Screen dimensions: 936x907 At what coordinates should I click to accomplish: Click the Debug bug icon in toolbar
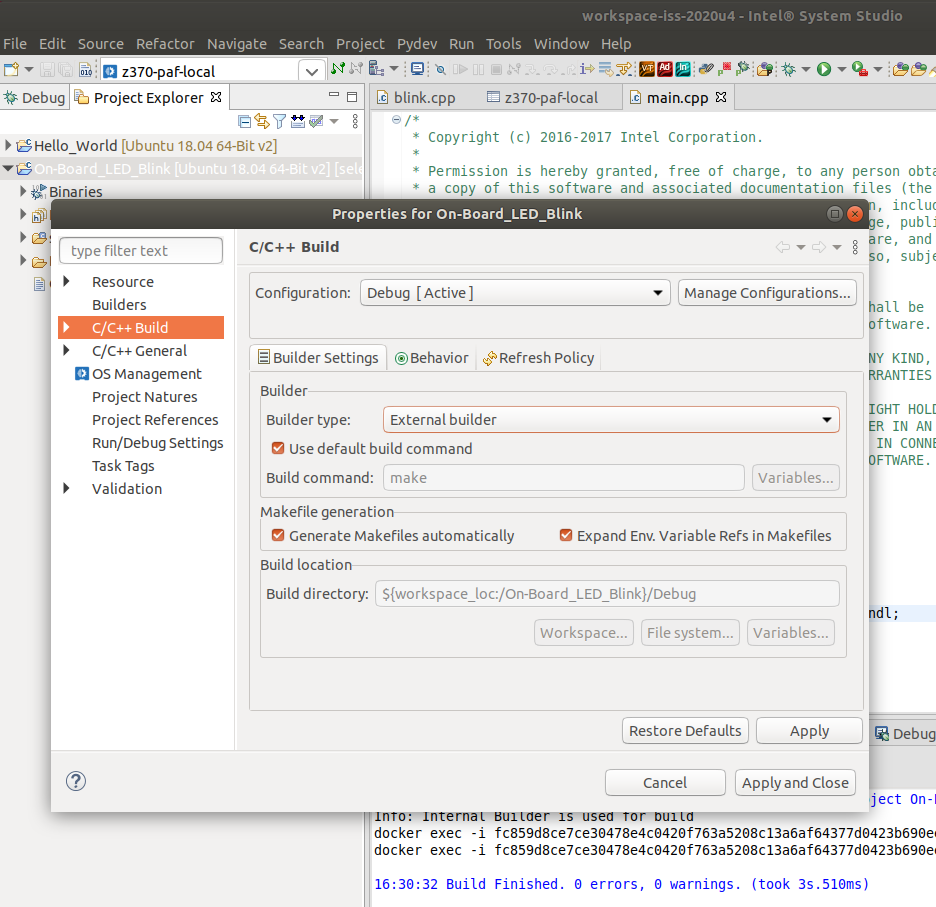coord(789,69)
